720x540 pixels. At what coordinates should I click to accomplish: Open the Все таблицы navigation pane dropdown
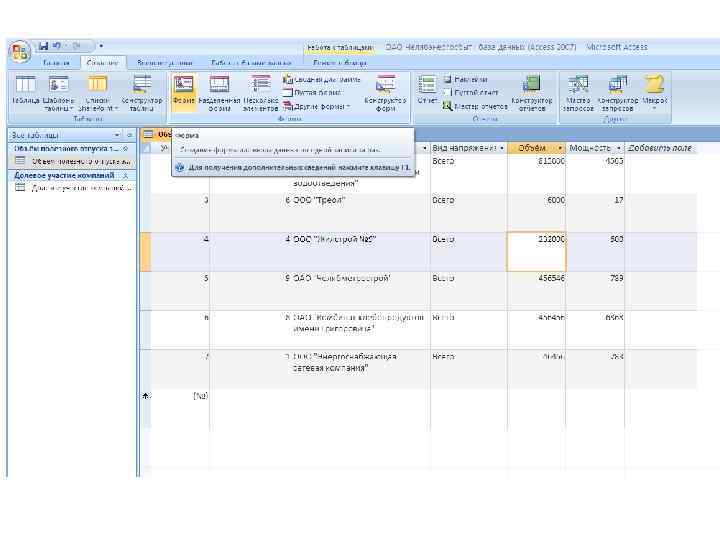[117, 135]
